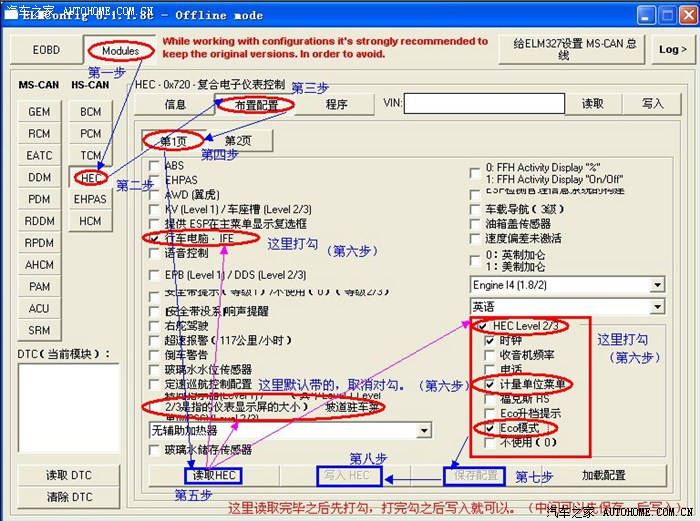Click the 清除 DTC button
The image size is (700, 521).
pyautogui.click(x=69, y=497)
